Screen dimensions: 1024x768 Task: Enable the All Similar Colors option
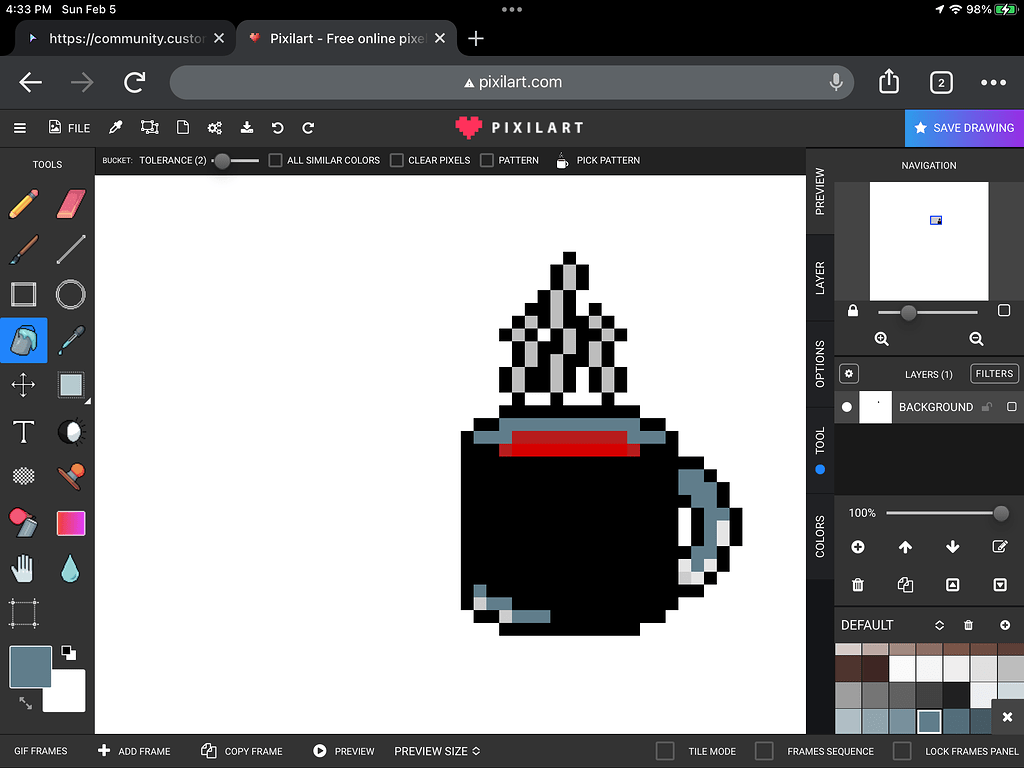(x=274, y=160)
